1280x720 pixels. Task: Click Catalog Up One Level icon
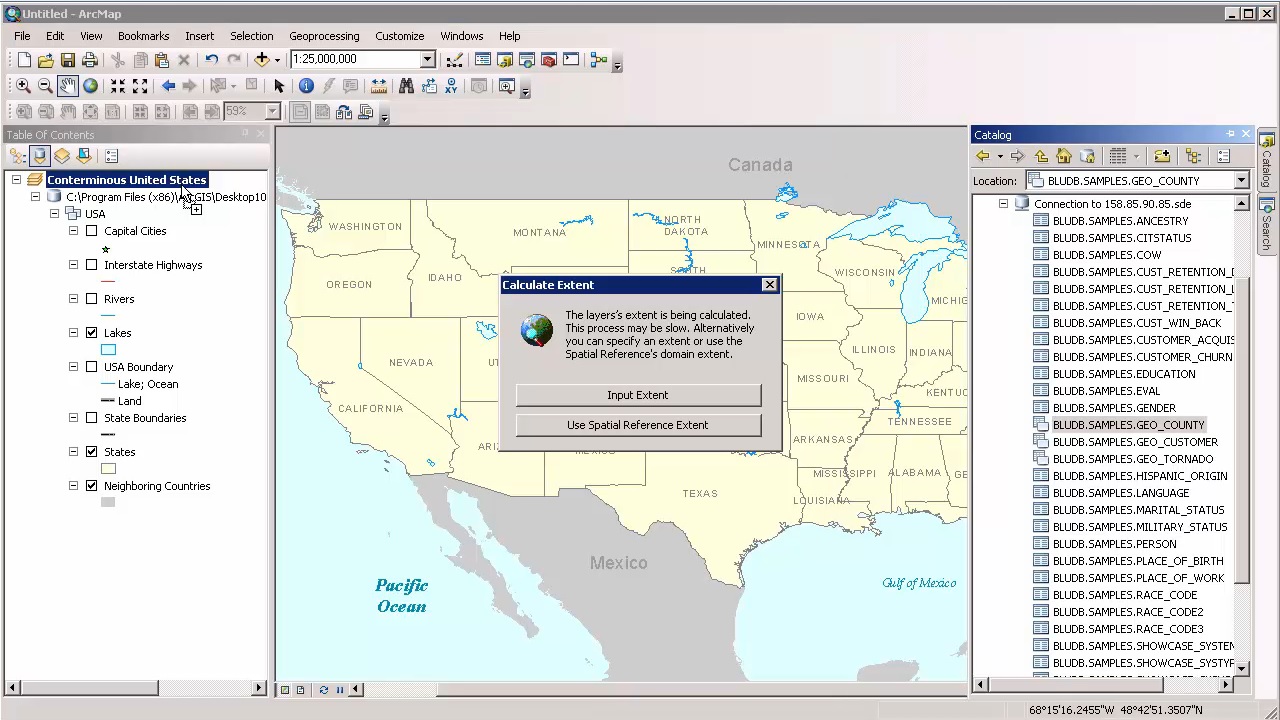[x=1041, y=156]
